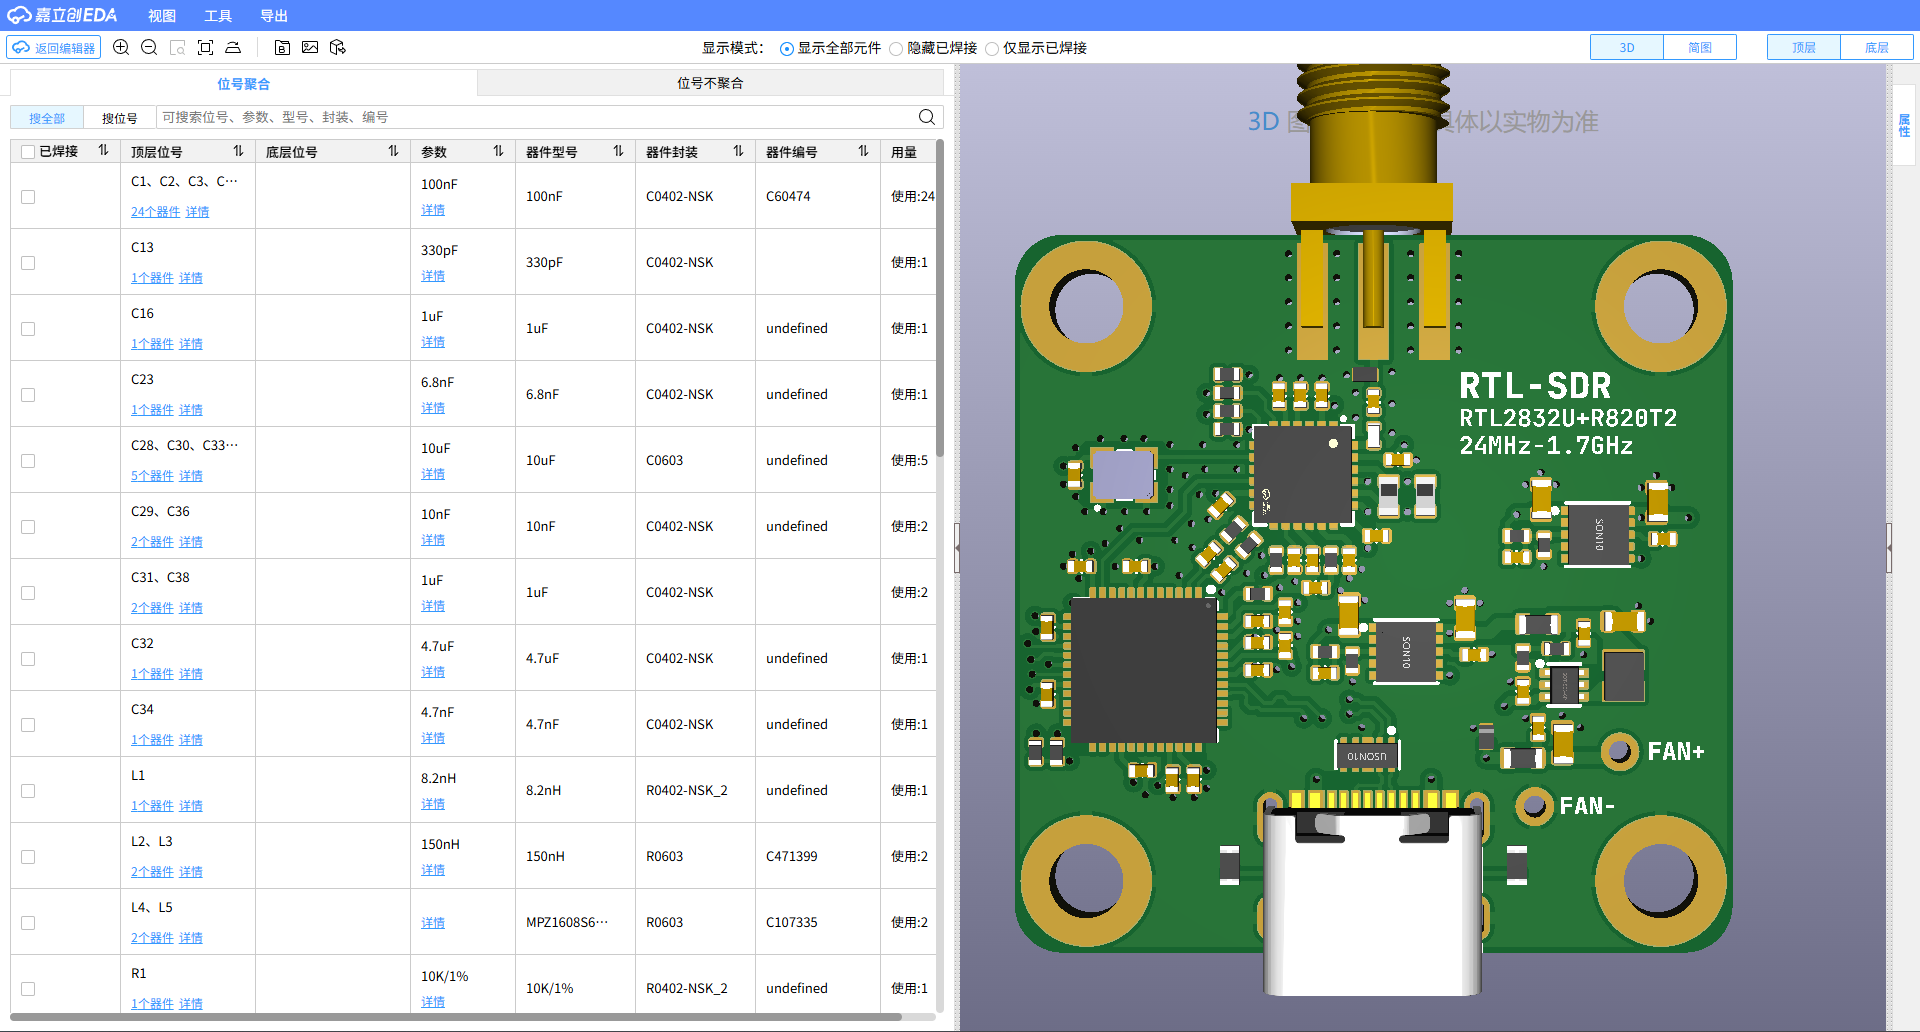Sort the 器件型号 column
This screenshot has height=1032, width=1920.
(x=618, y=151)
